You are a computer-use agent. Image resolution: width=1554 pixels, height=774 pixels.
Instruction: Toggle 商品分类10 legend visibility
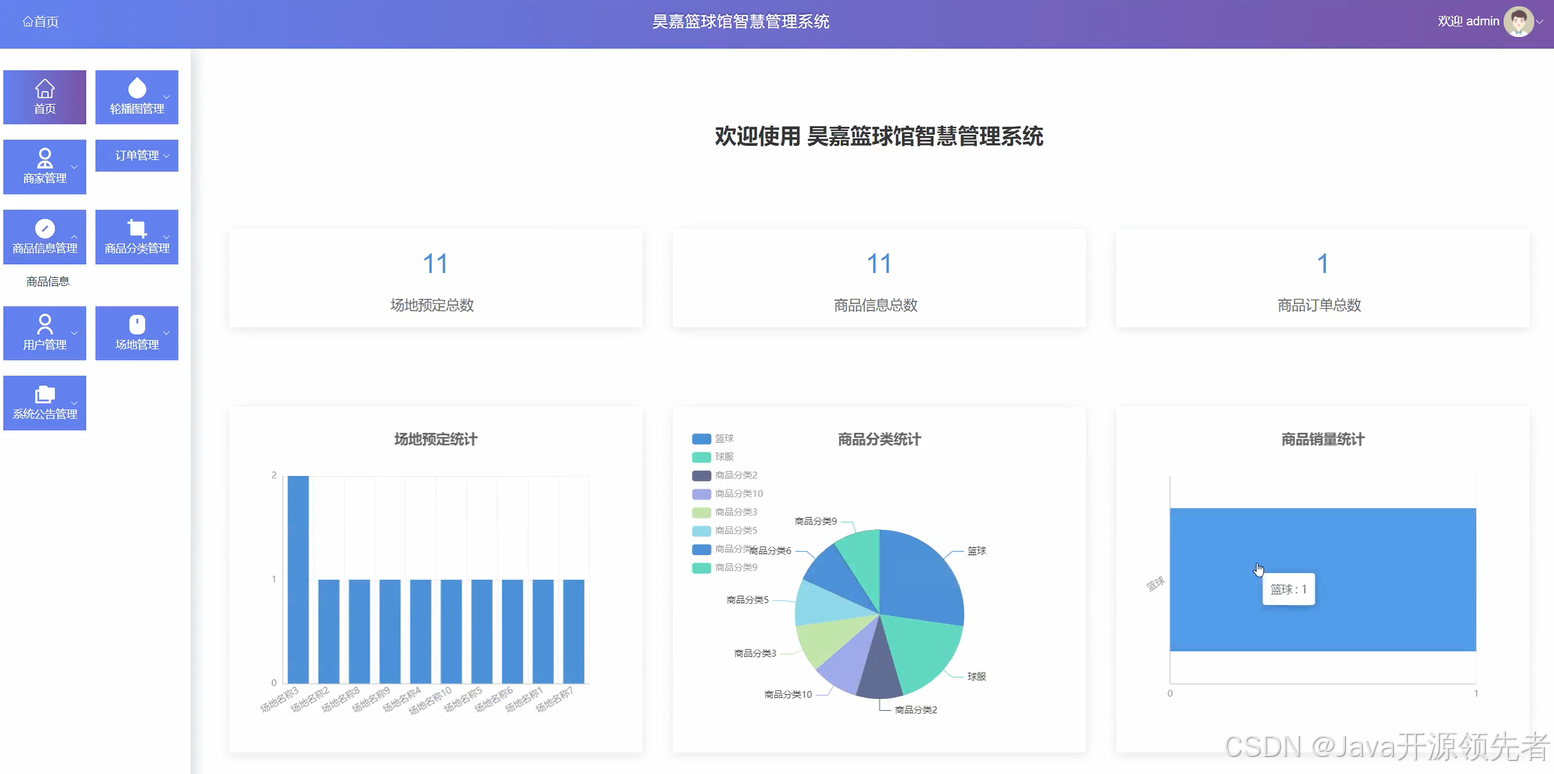point(722,493)
